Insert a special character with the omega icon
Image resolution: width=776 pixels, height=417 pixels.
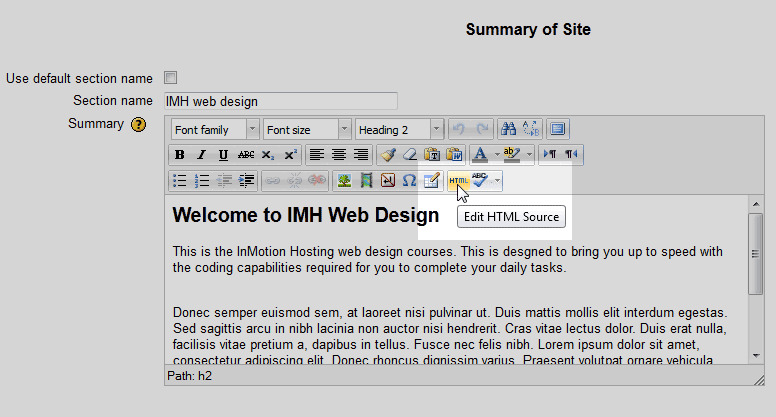pos(409,181)
